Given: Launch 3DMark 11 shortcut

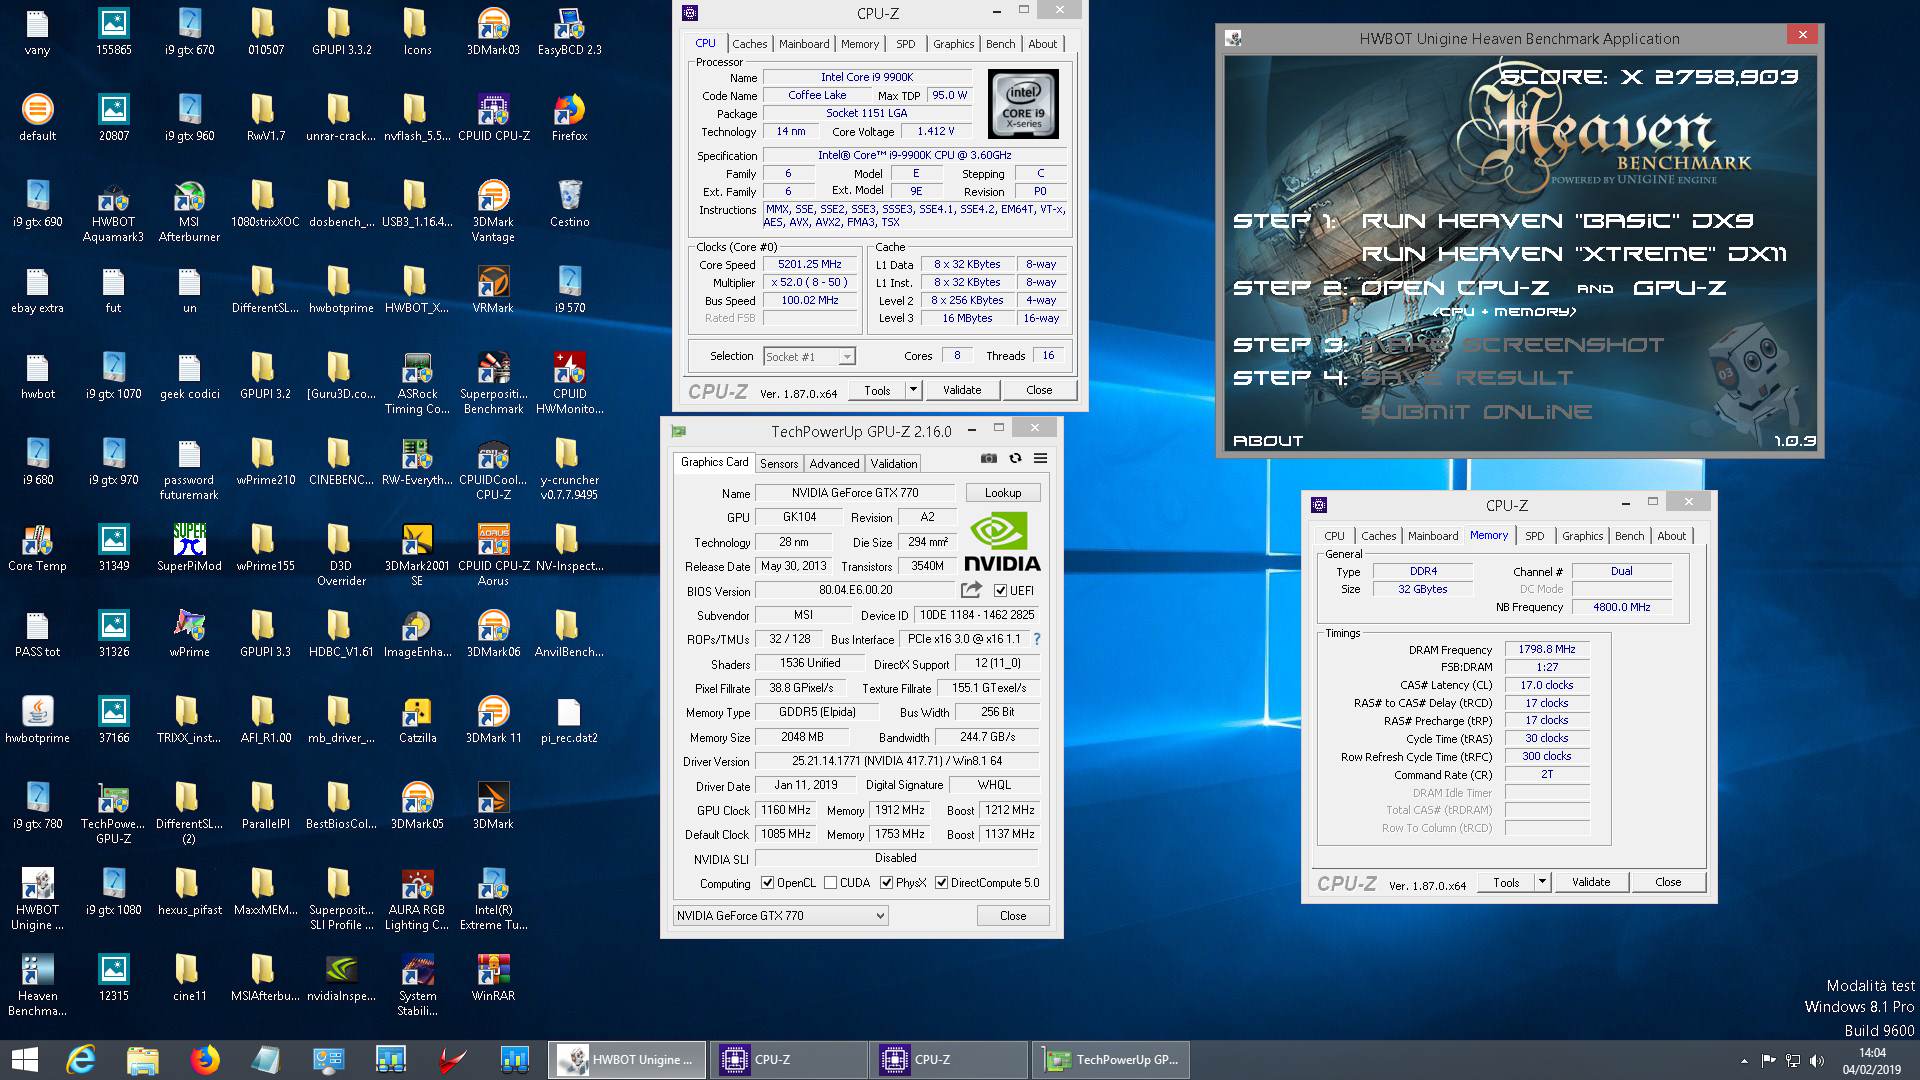Looking at the screenshot, I should click(x=493, y=719).
